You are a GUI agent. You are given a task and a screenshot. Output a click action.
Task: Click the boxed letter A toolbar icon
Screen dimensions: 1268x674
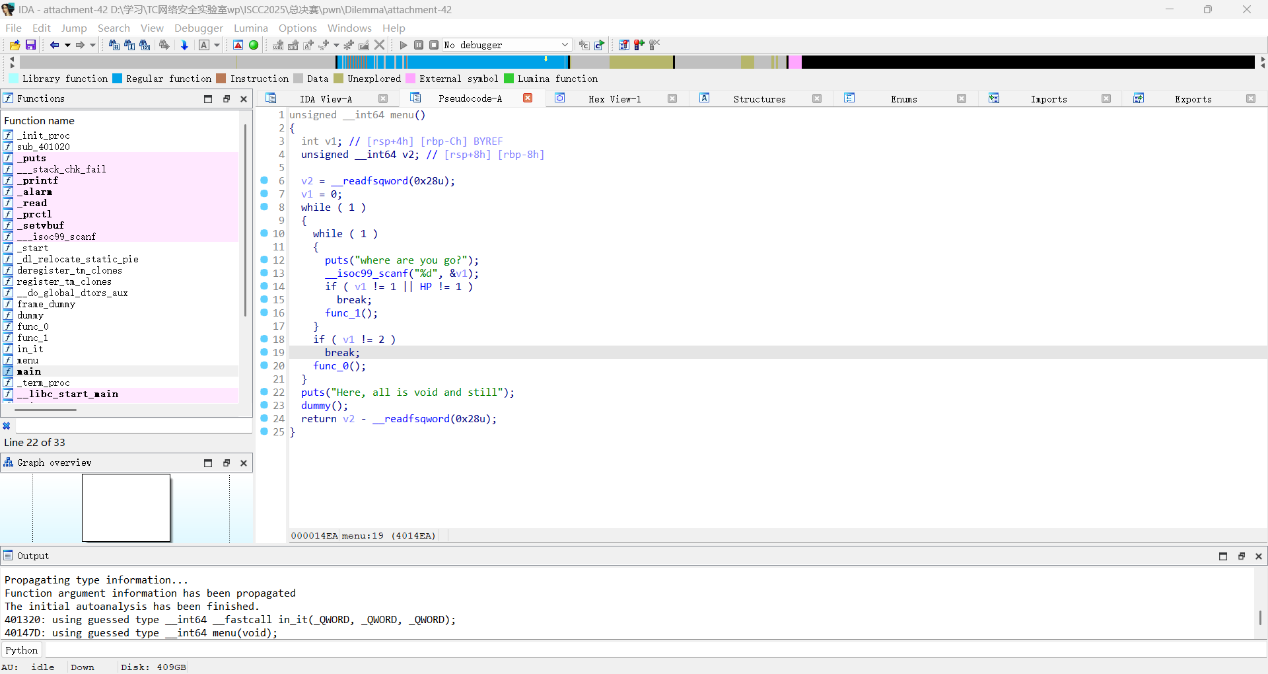[x=204, y=45]
